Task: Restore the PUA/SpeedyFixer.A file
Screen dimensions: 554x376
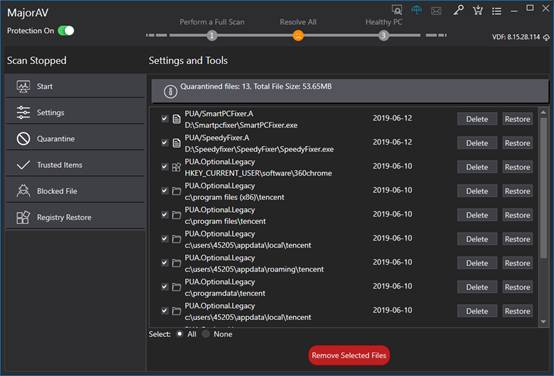Action: pos(518,143)
